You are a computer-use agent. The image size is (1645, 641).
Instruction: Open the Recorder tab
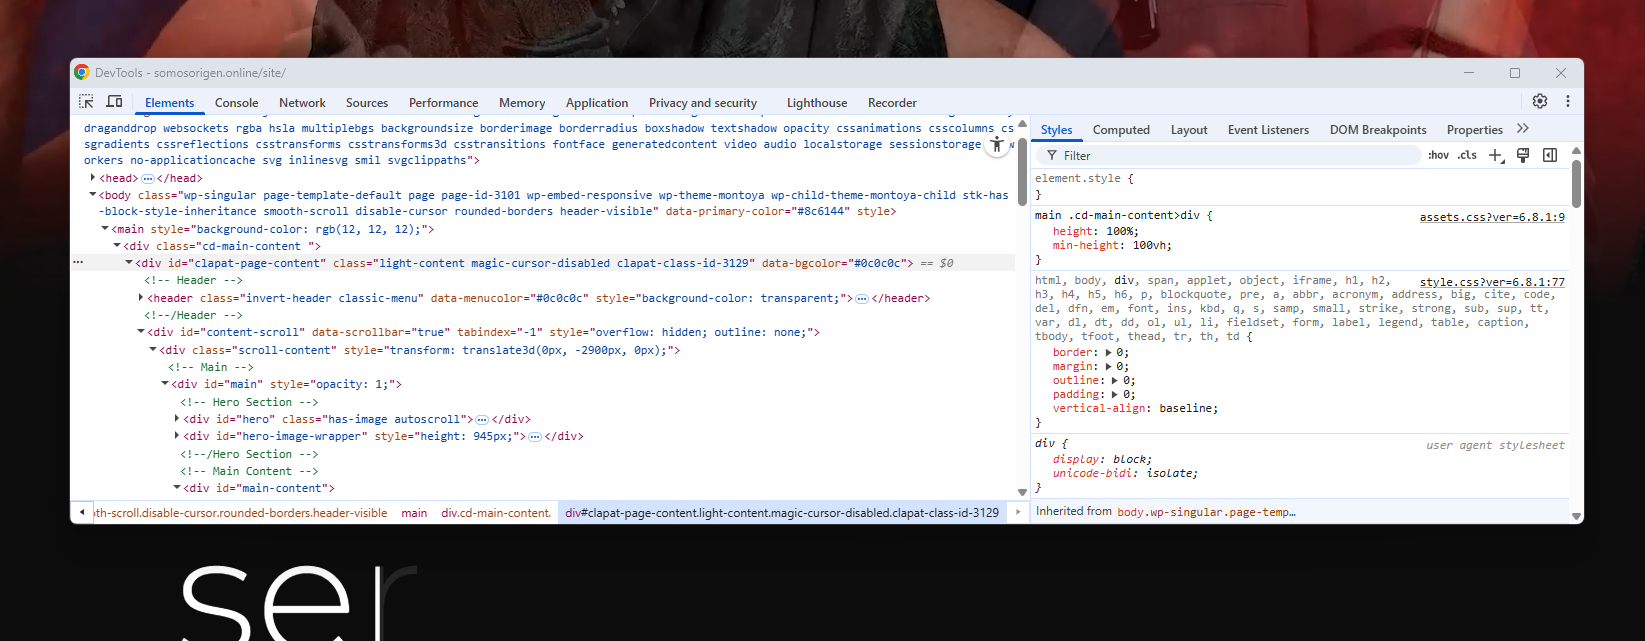pos(892,103)
